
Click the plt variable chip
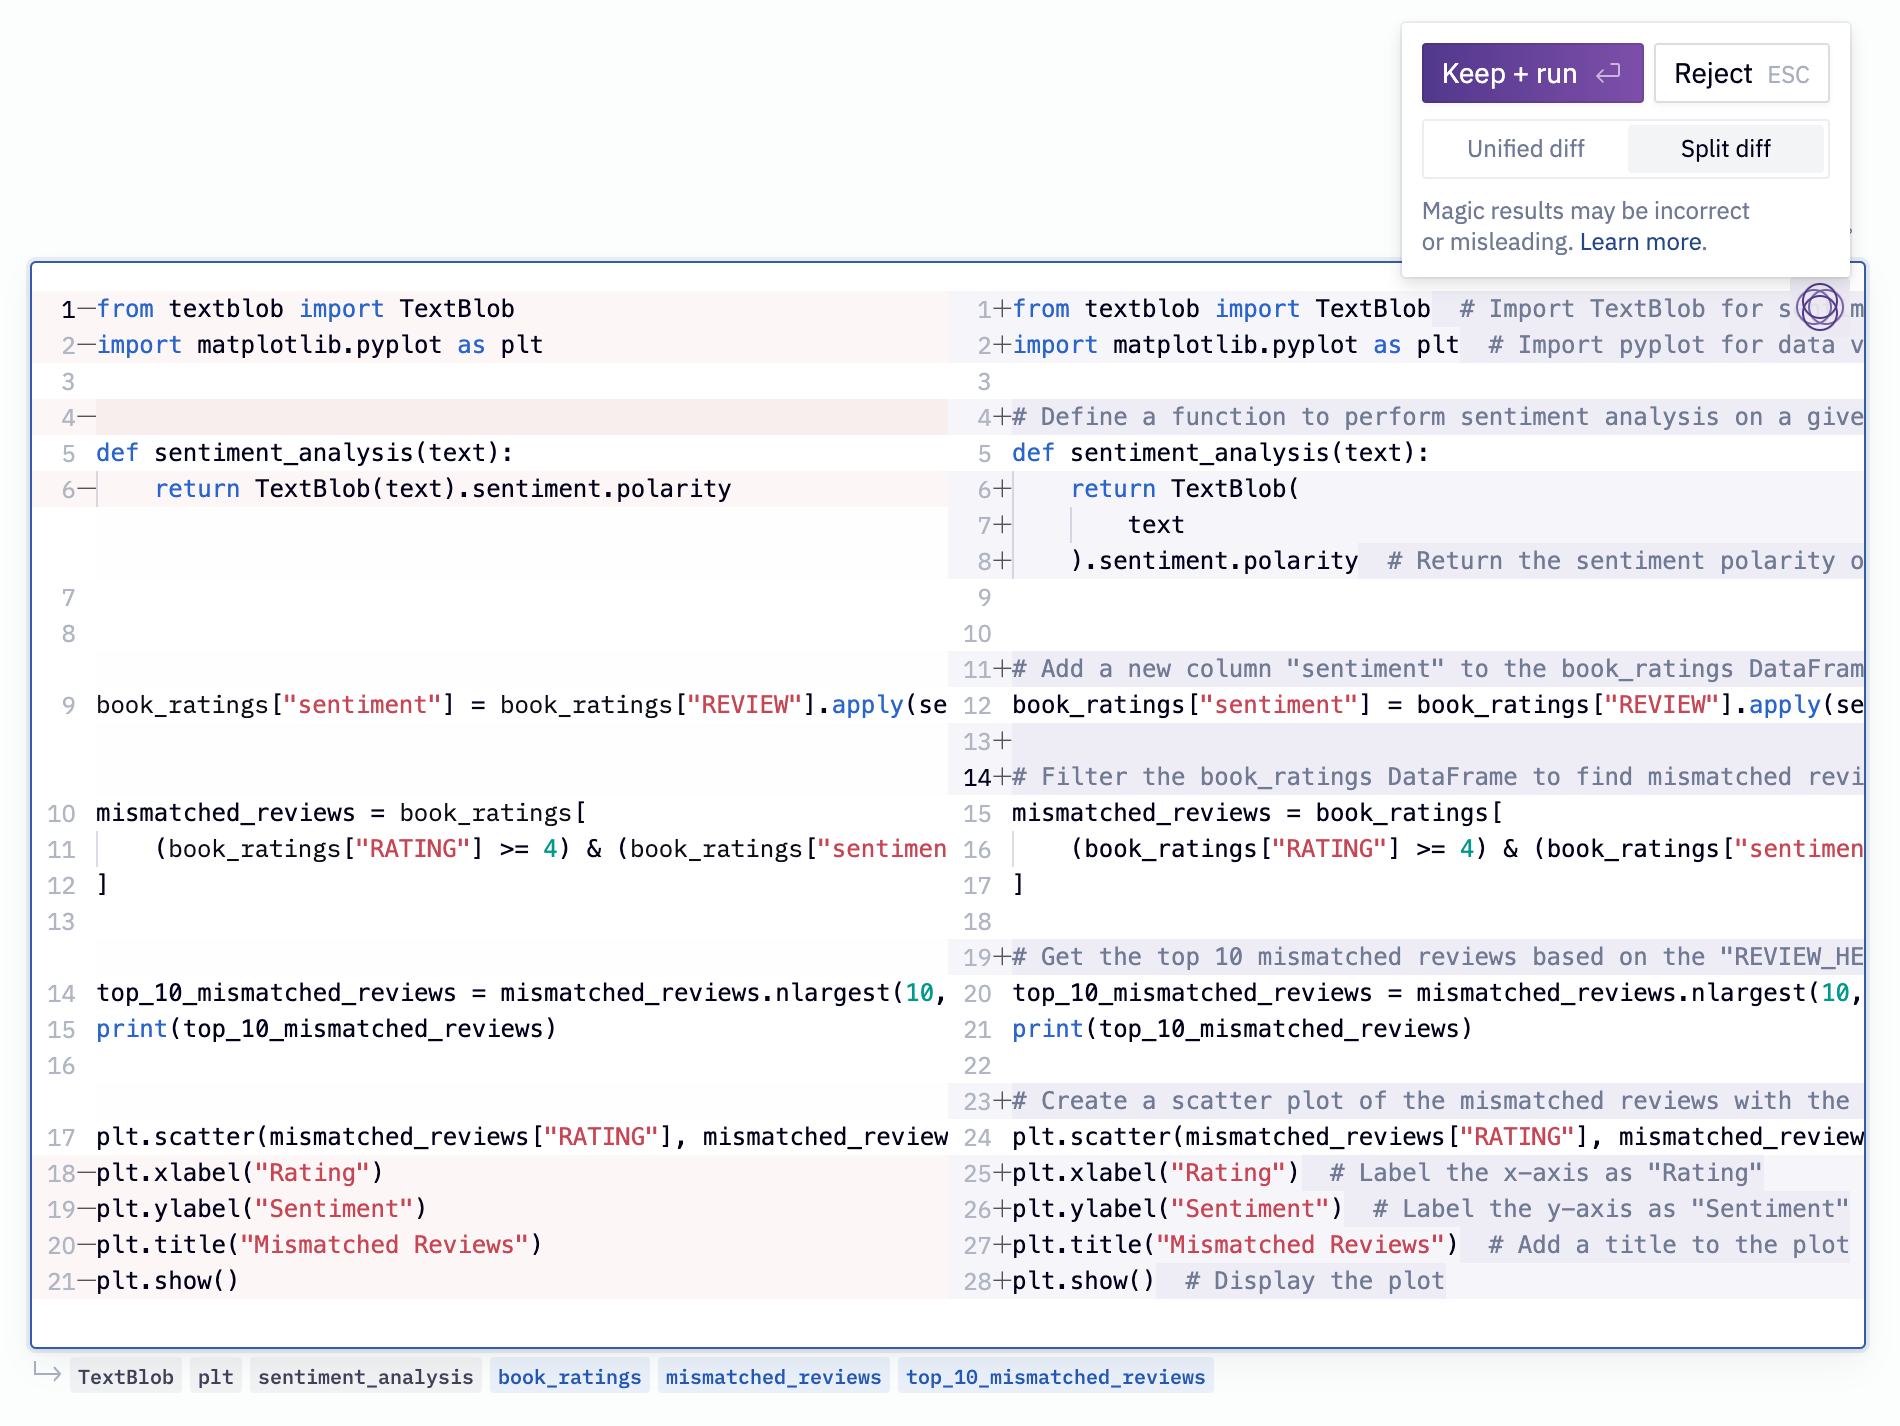pos(215,1377)
